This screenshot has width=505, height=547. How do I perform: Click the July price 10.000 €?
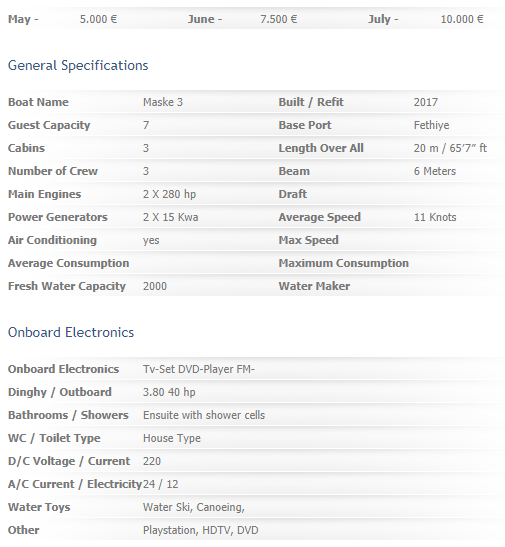coord(462,19)
